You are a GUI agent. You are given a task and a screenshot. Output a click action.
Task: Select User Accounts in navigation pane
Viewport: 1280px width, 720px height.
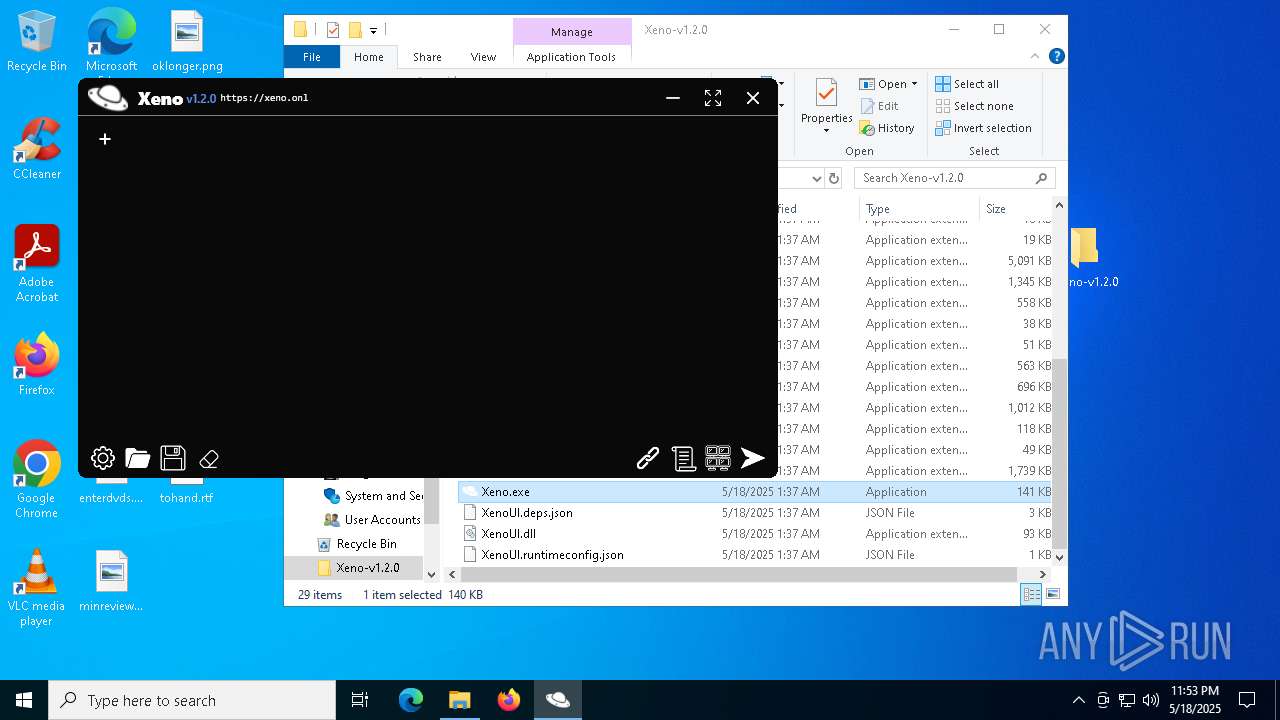372,520
